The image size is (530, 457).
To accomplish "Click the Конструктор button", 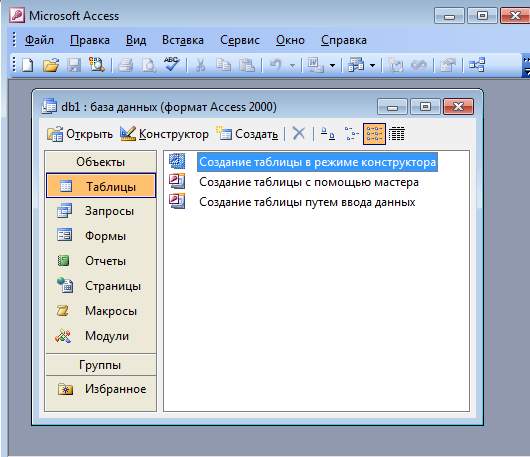I will (x=165, y=134).
